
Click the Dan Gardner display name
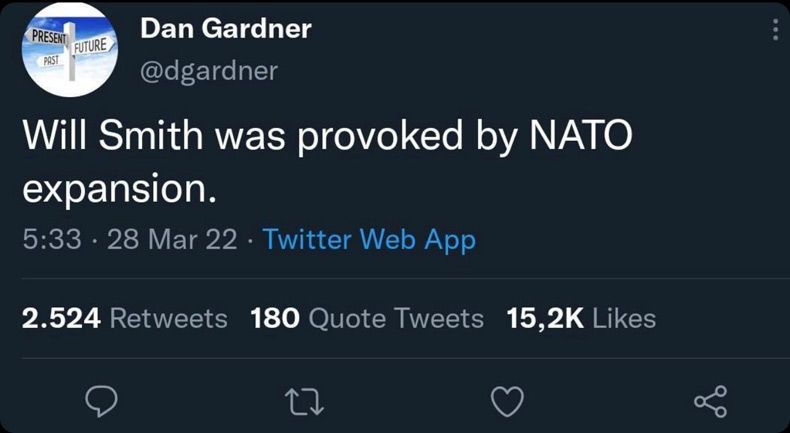pos(225,28)
